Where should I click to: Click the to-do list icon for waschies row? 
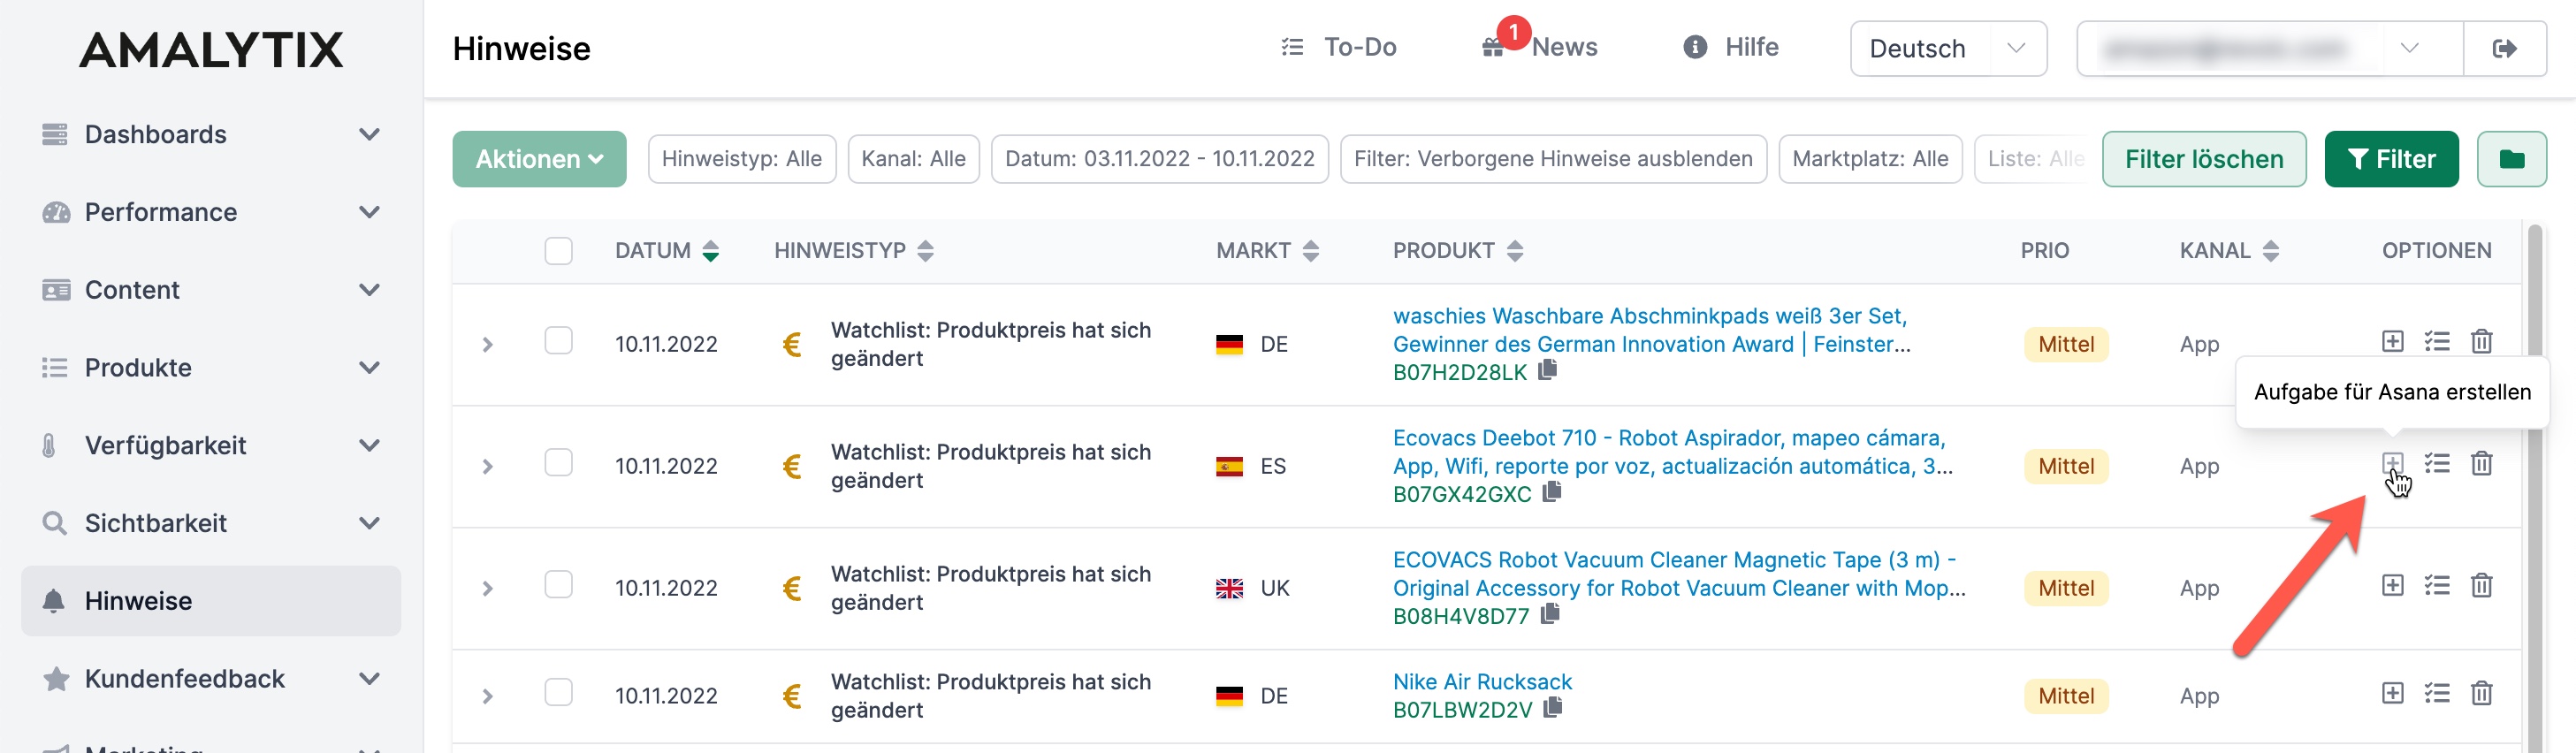point(2437,341)
